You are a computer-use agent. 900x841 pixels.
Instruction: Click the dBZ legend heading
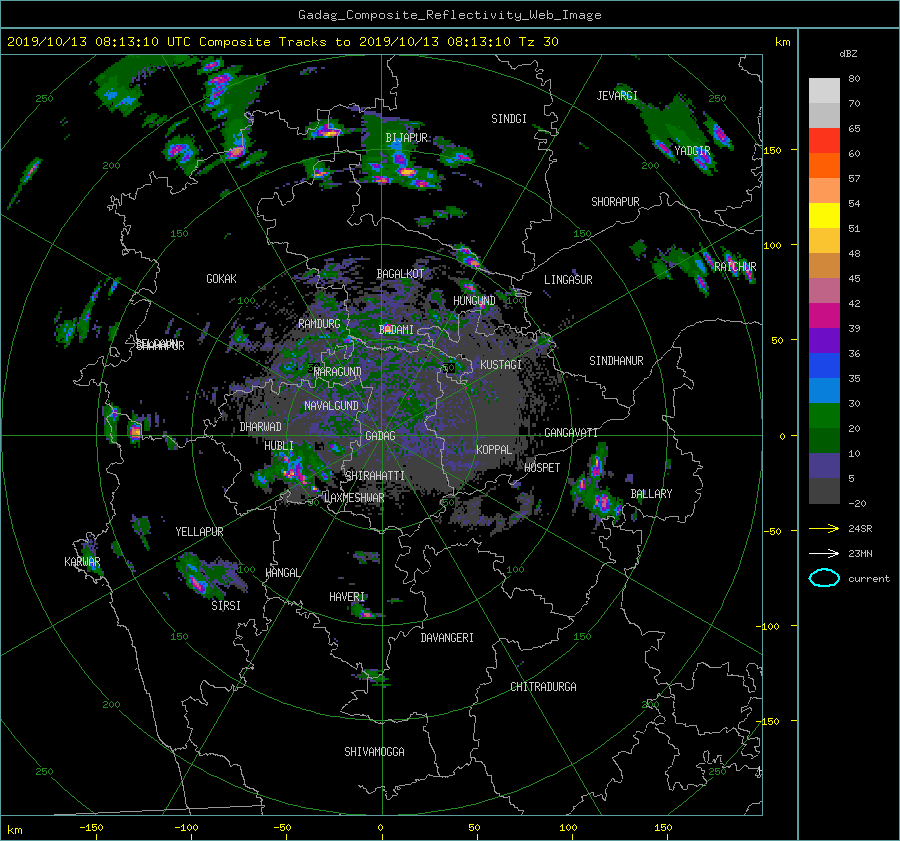(848, 53)
